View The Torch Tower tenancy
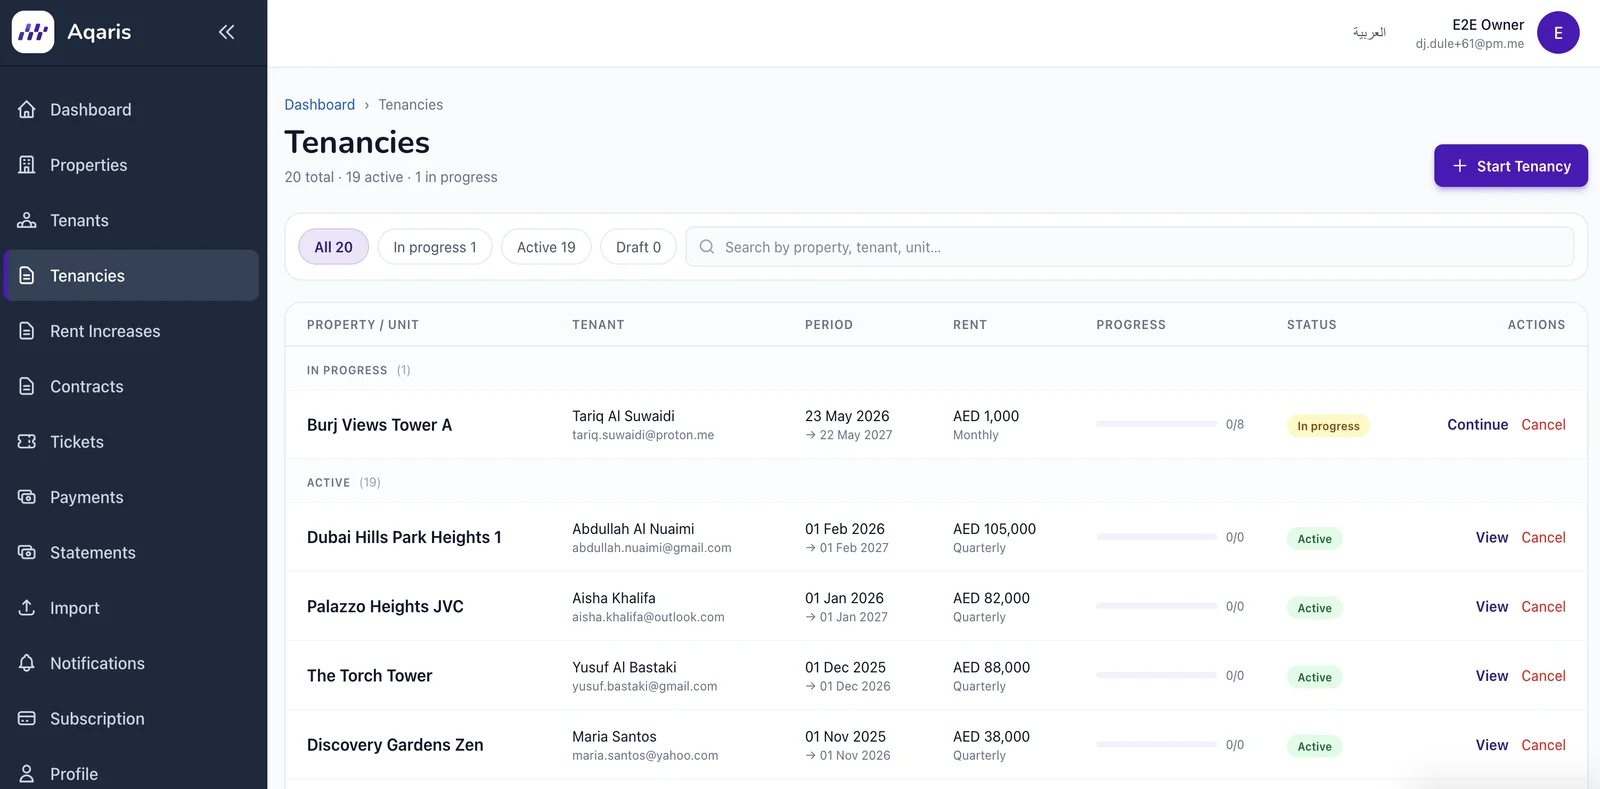1600x789 pixels. [1492, 676]
